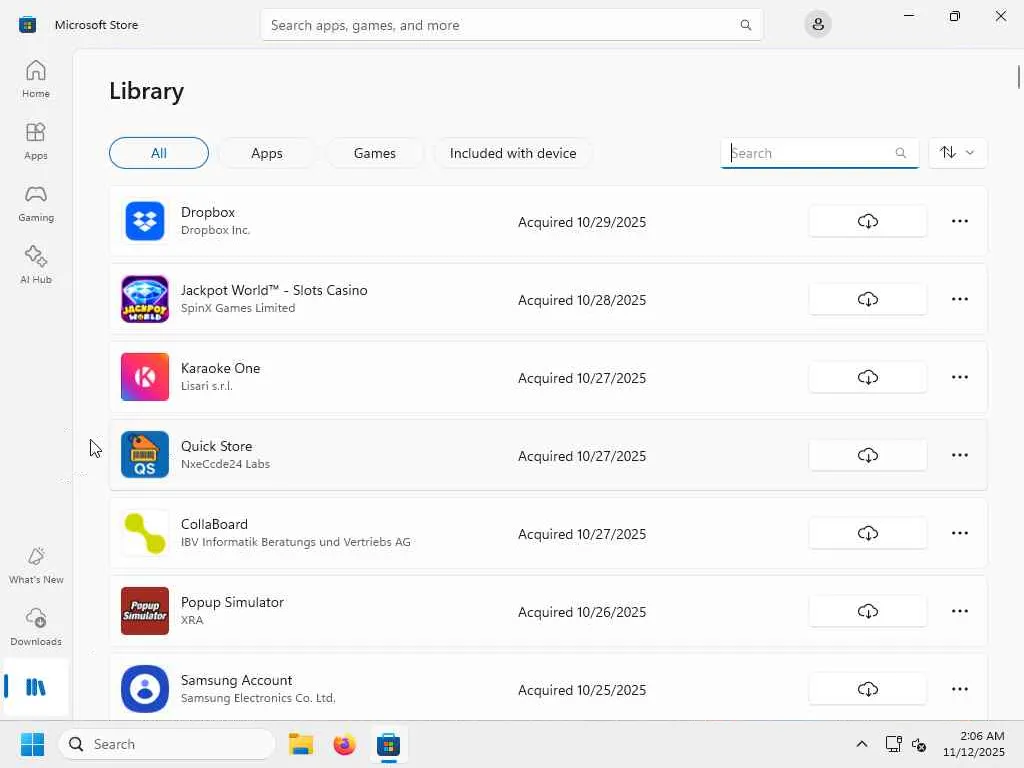1024x768 pixels.
Task: Open Samsung Account app icon
Action: [145, 689]
